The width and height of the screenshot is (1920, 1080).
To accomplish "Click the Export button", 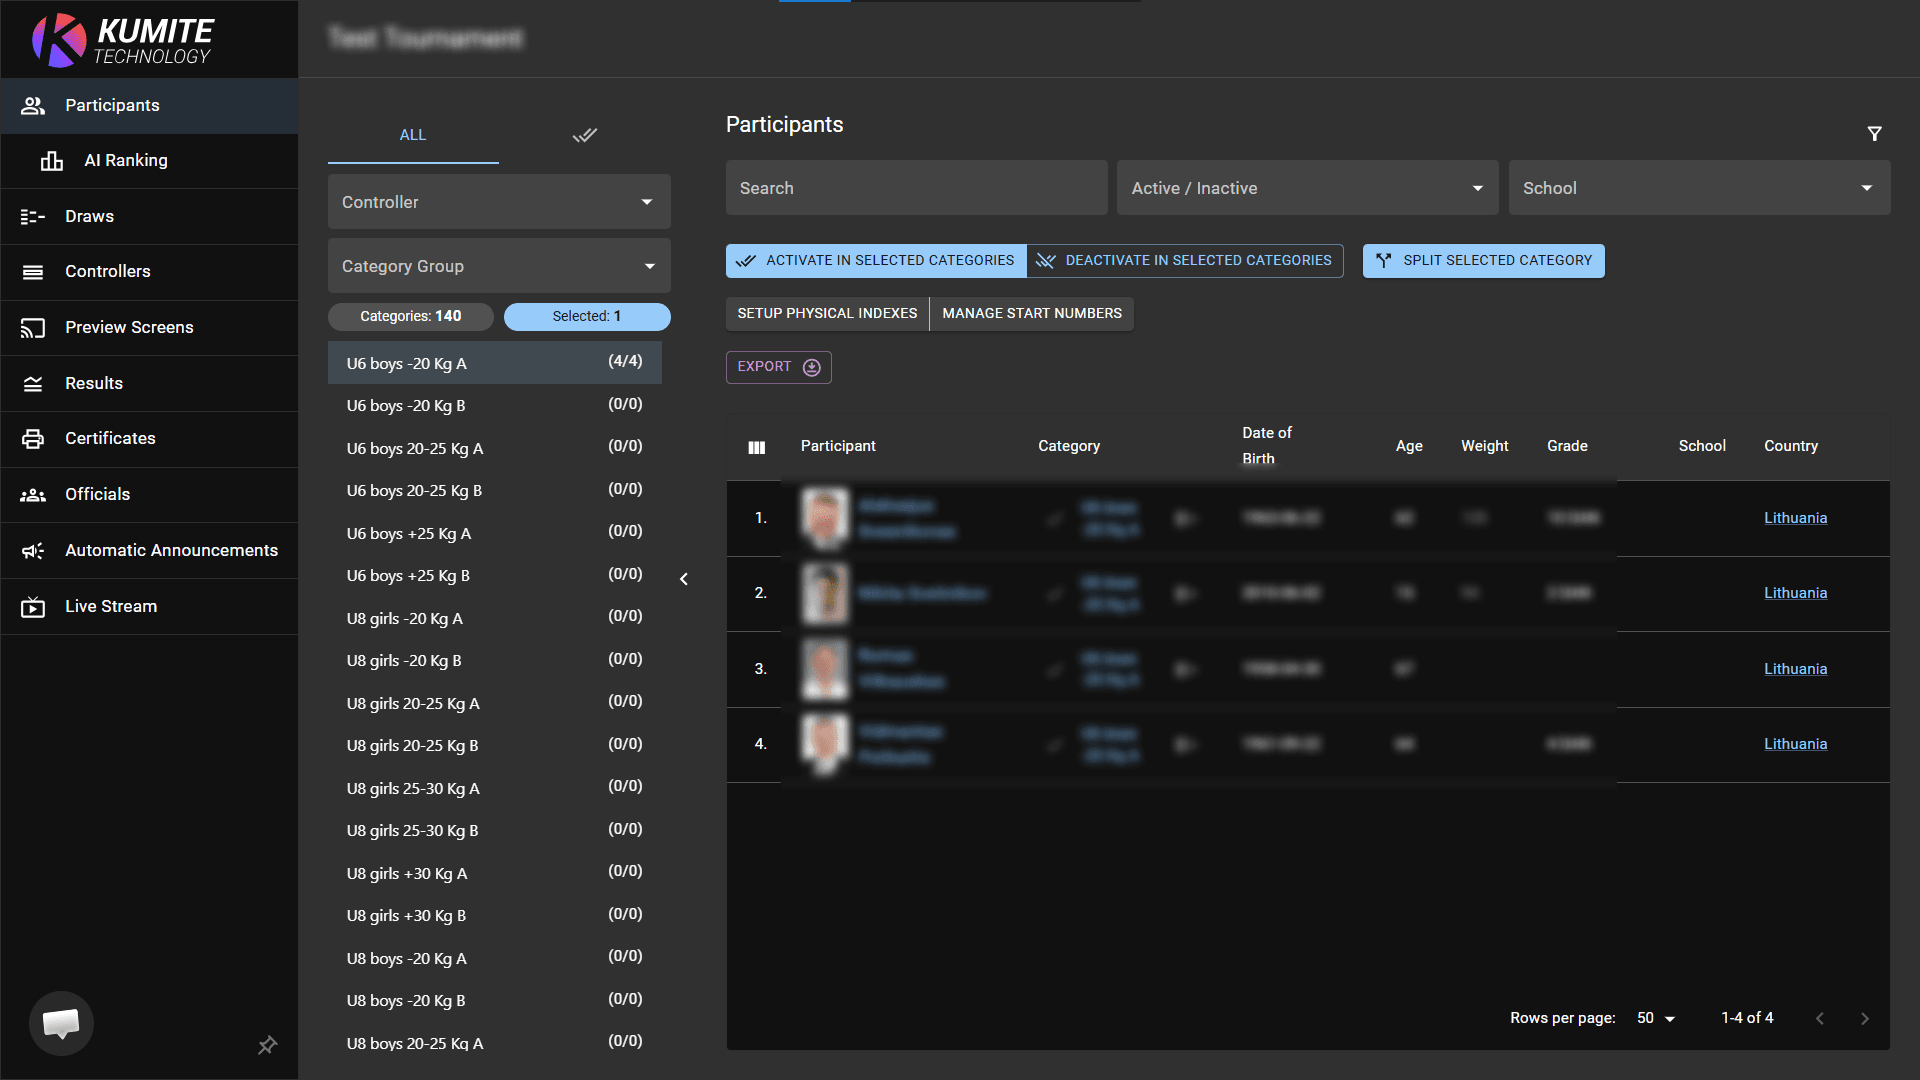I will [x=778, y=367].
